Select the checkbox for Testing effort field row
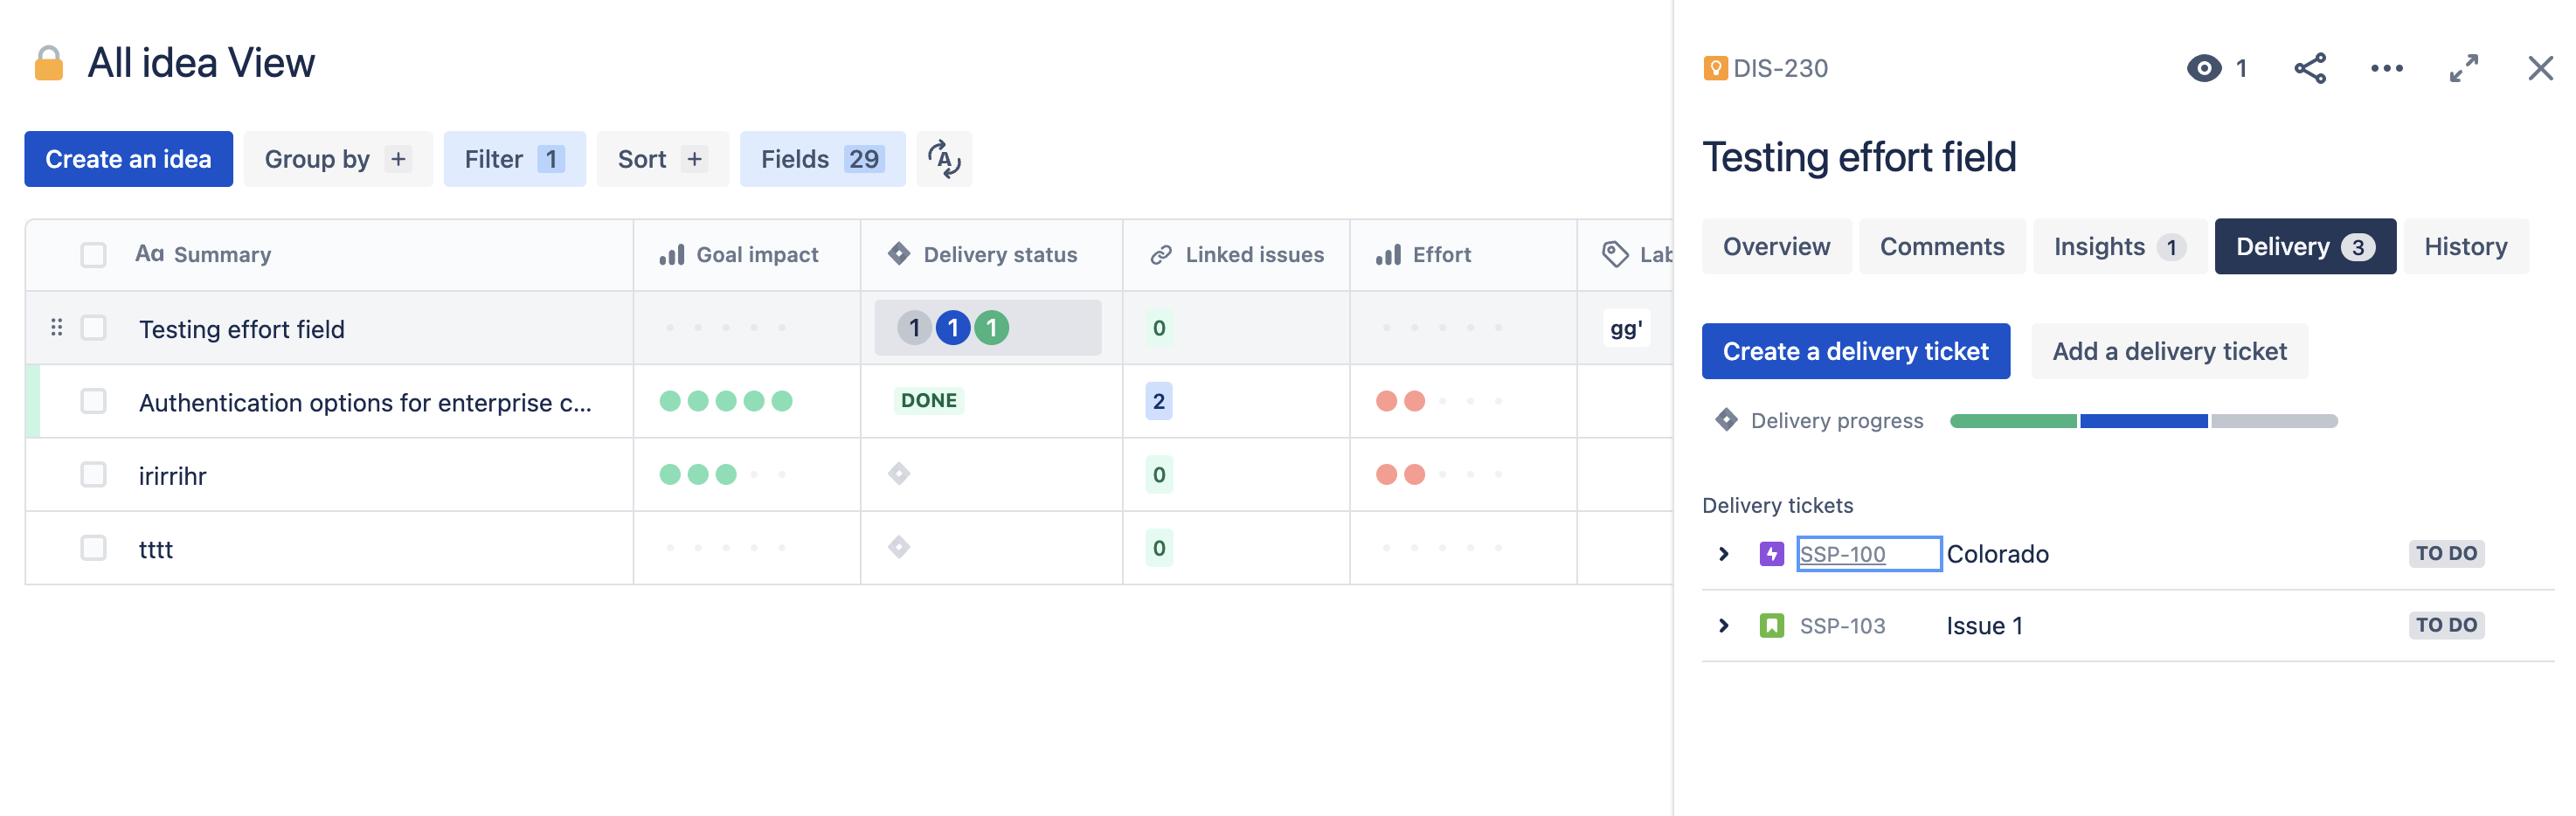The height and width of the screenshot is (816, 2576). click(x=93, y=327)
